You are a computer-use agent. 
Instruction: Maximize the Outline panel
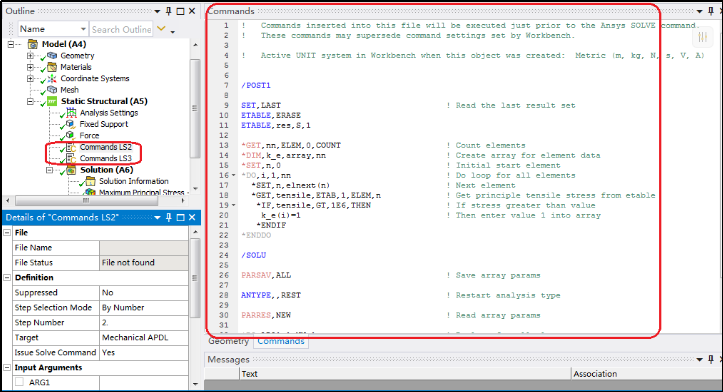pos(180,11)
